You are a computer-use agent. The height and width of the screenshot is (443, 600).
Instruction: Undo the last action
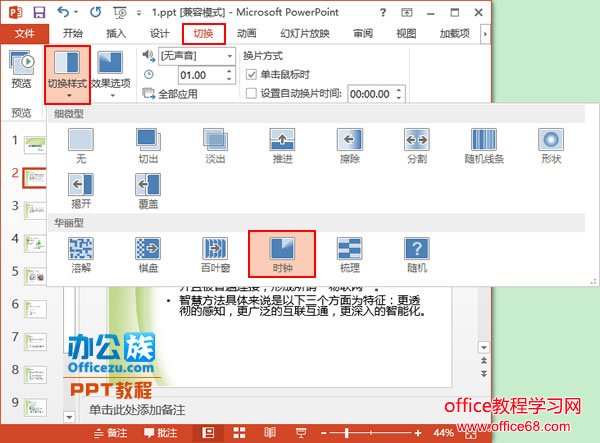tap(63, 12)
